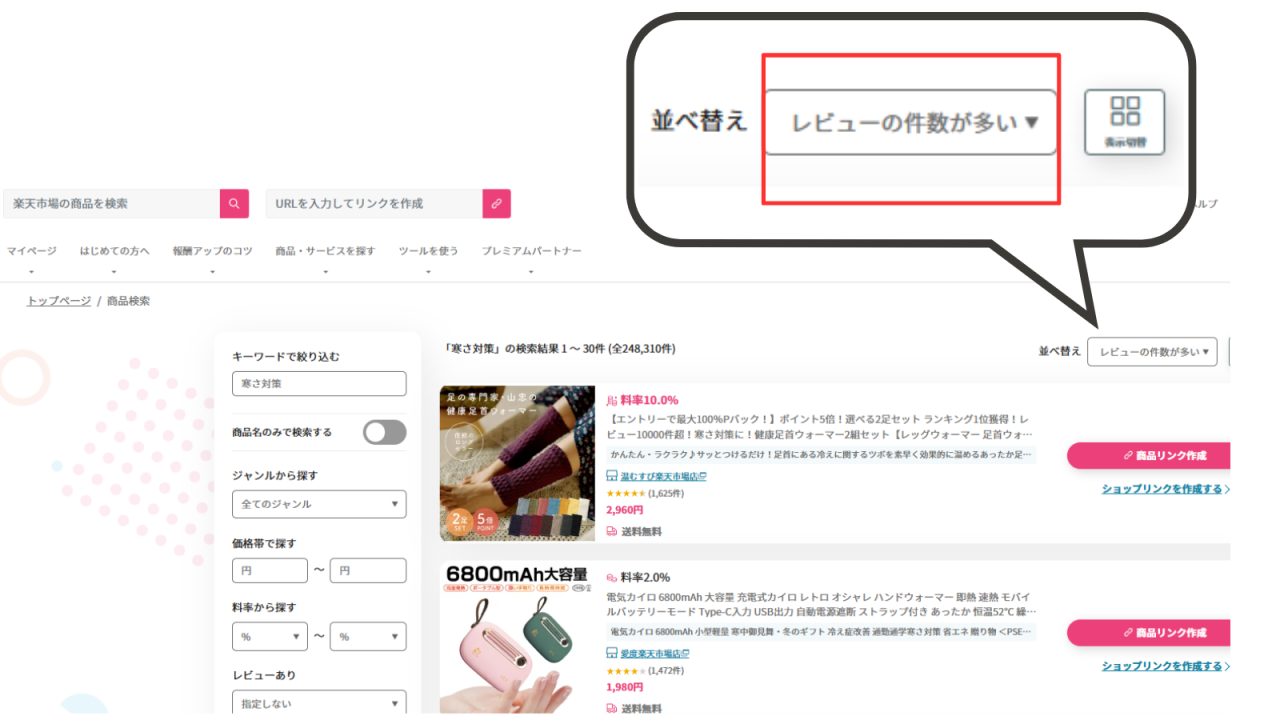Click the 6800mAh hand warmer product thumbnail
Screen dimensions: 1280x720
[x=517, y=638]
